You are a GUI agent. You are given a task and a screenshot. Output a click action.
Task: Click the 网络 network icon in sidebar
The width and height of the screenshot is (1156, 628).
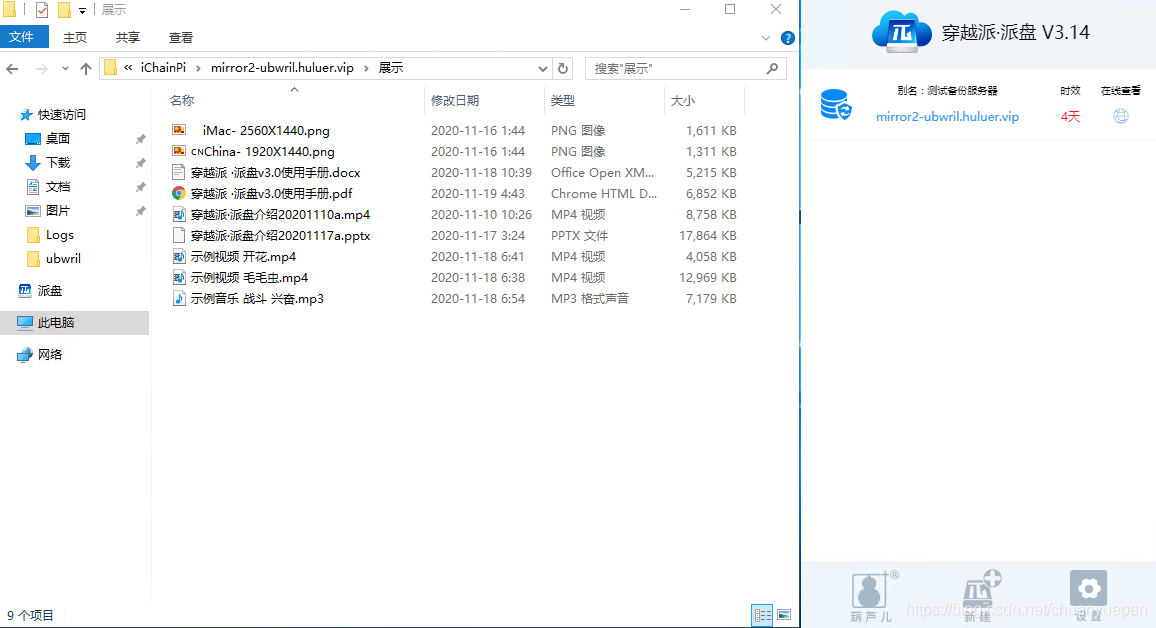25,355
